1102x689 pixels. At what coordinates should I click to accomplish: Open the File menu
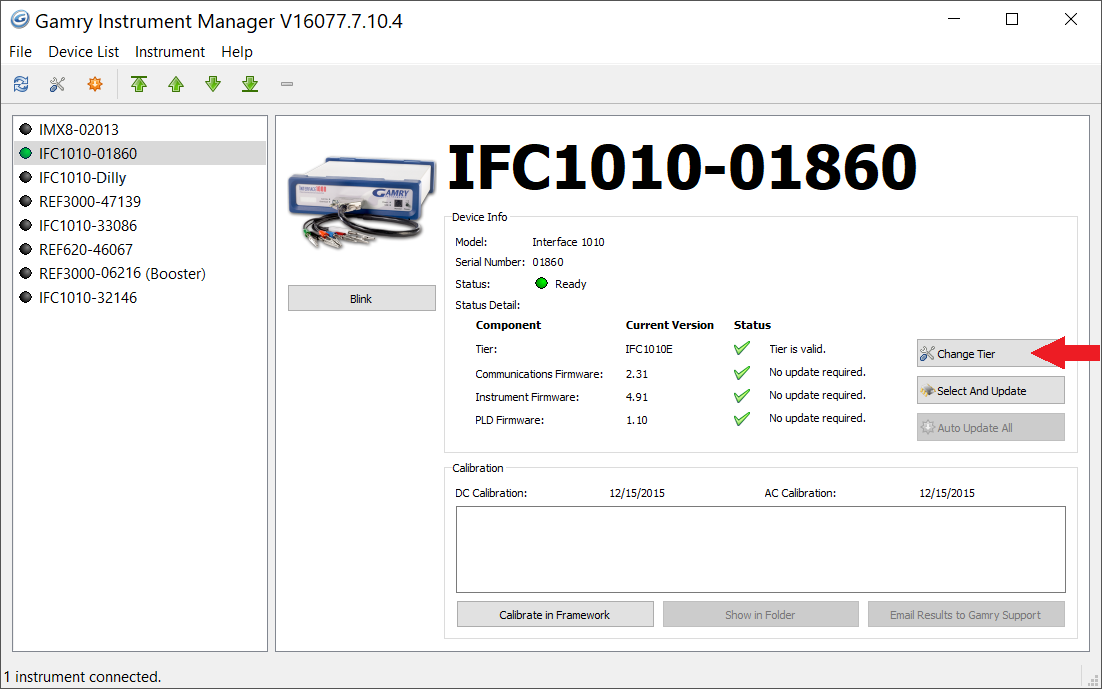[20, 52]
